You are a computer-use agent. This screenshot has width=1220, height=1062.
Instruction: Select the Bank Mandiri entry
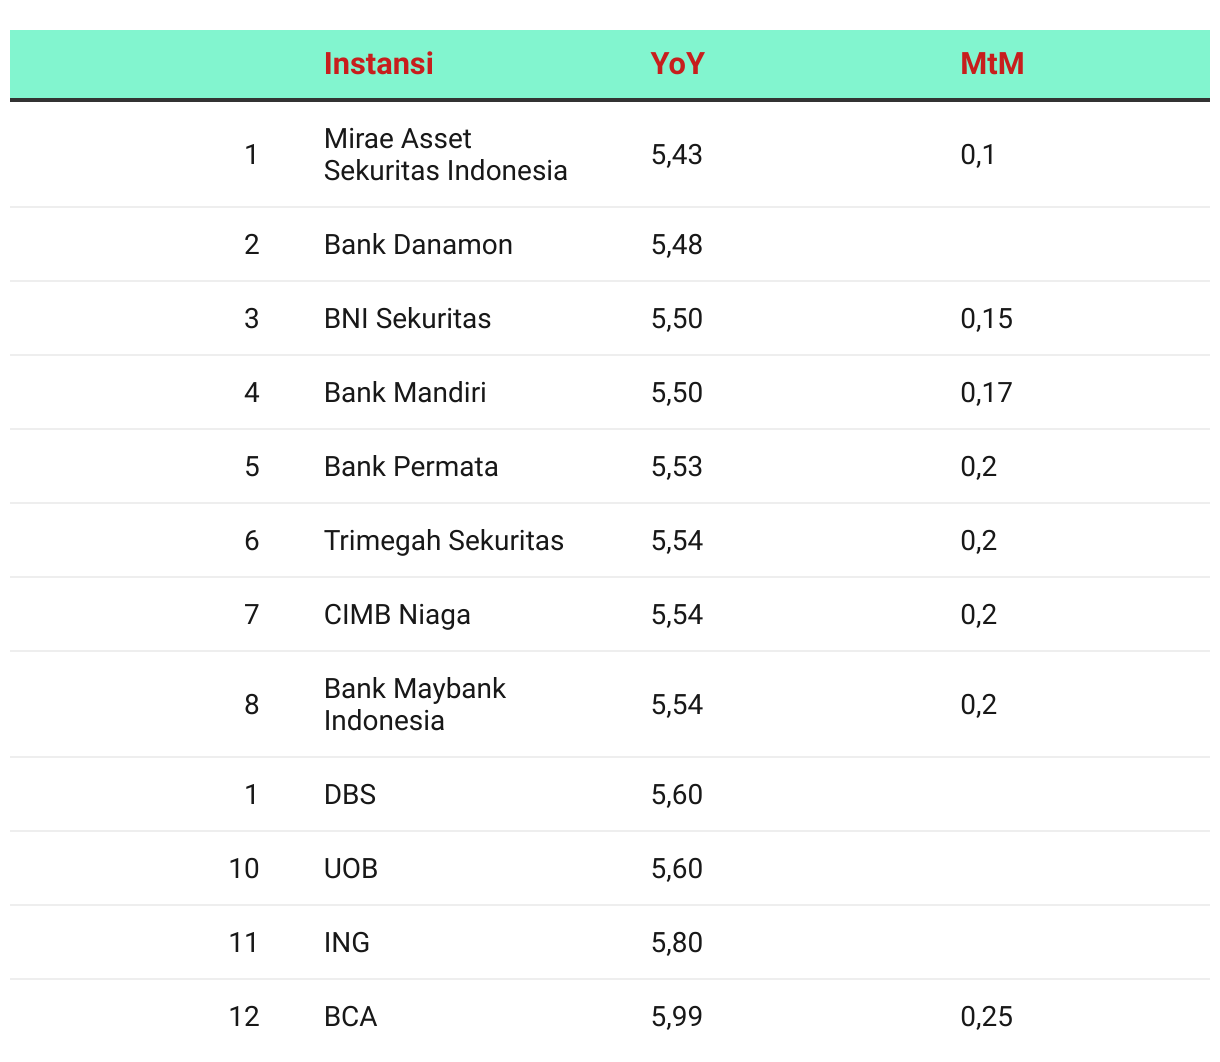coord(405,393)
